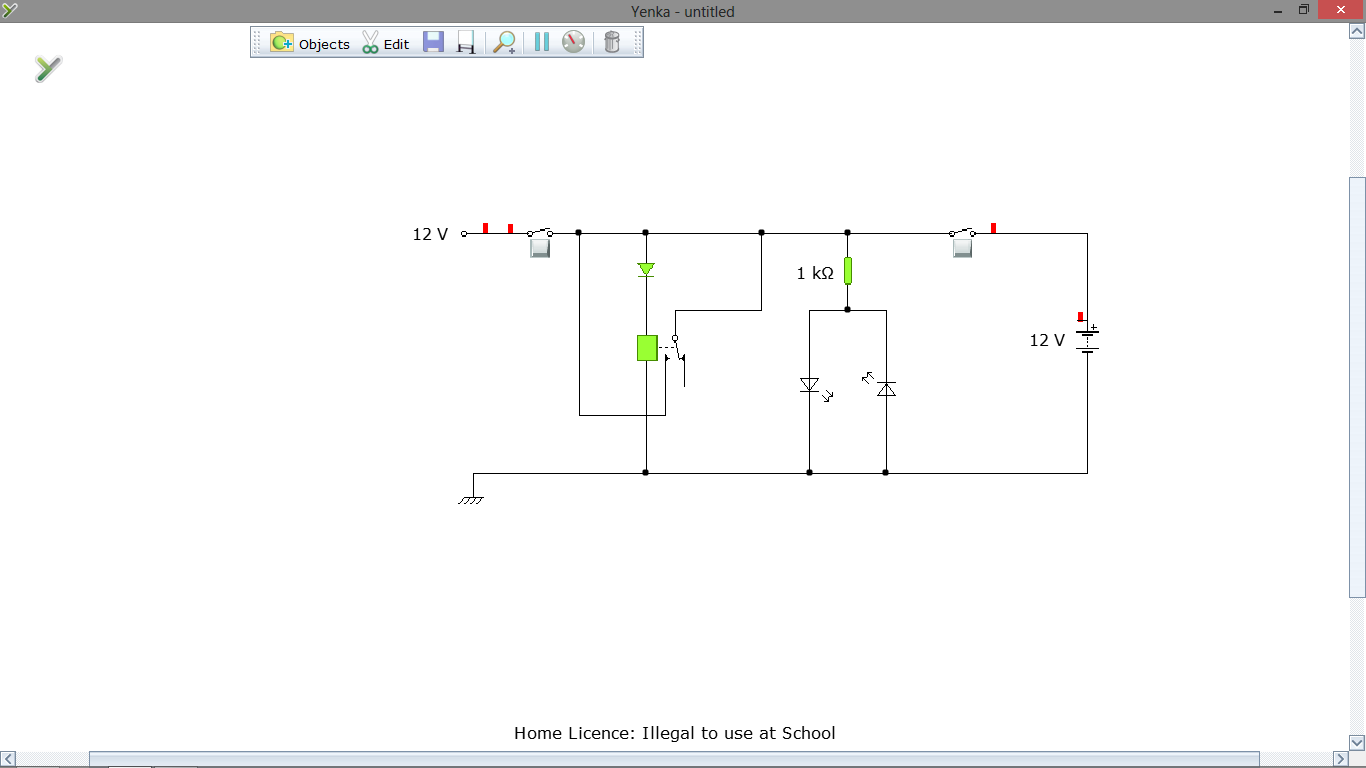Screen dimensions: 1366x768
Task: Select the right switch contact symbol
Action: pos(963,232)
